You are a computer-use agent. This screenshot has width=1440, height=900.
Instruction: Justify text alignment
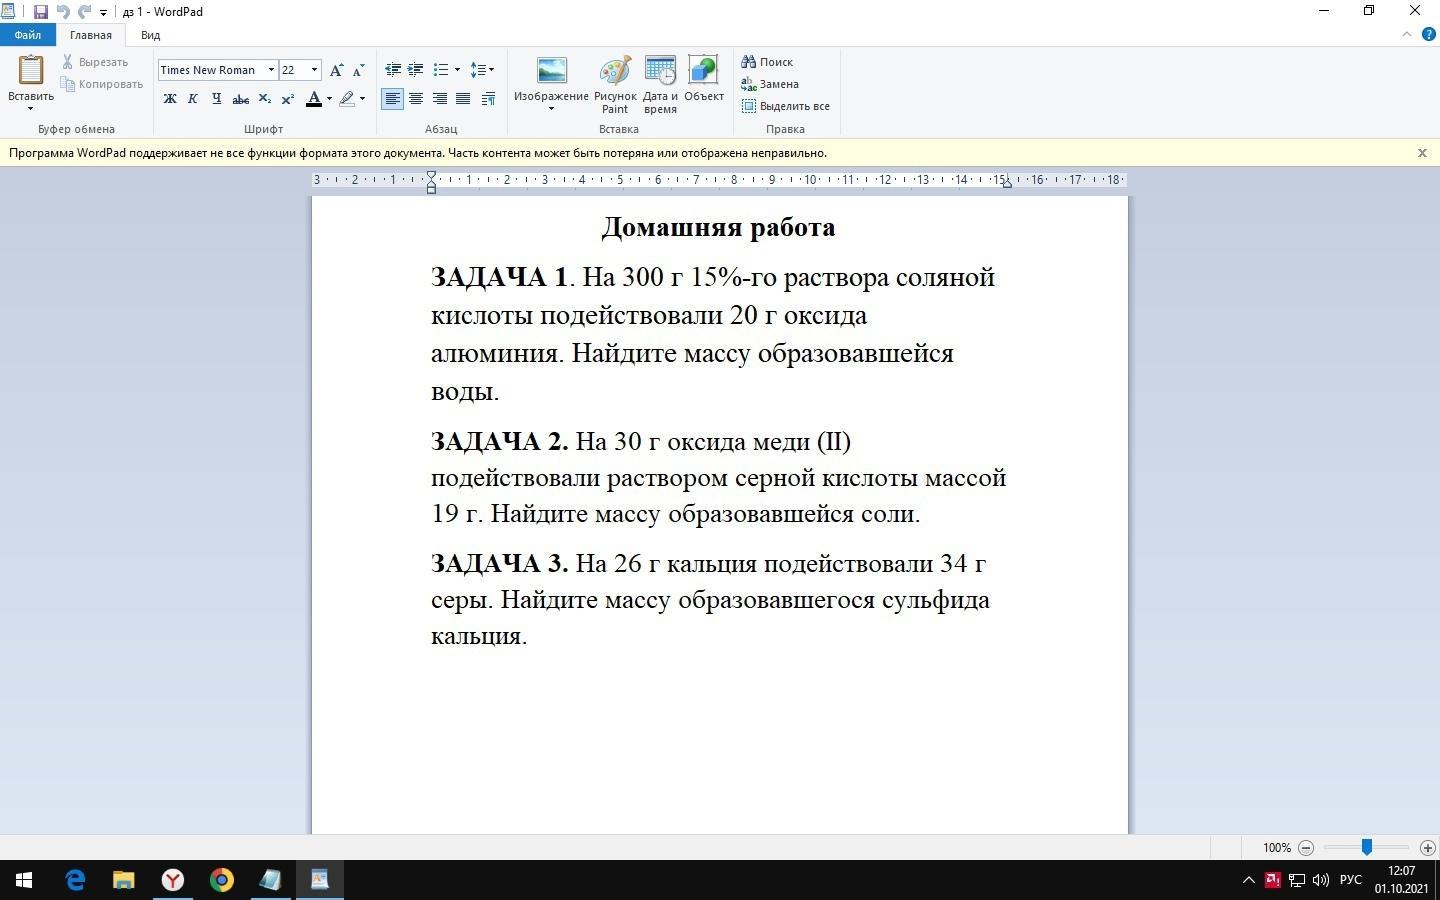point(463,98)
